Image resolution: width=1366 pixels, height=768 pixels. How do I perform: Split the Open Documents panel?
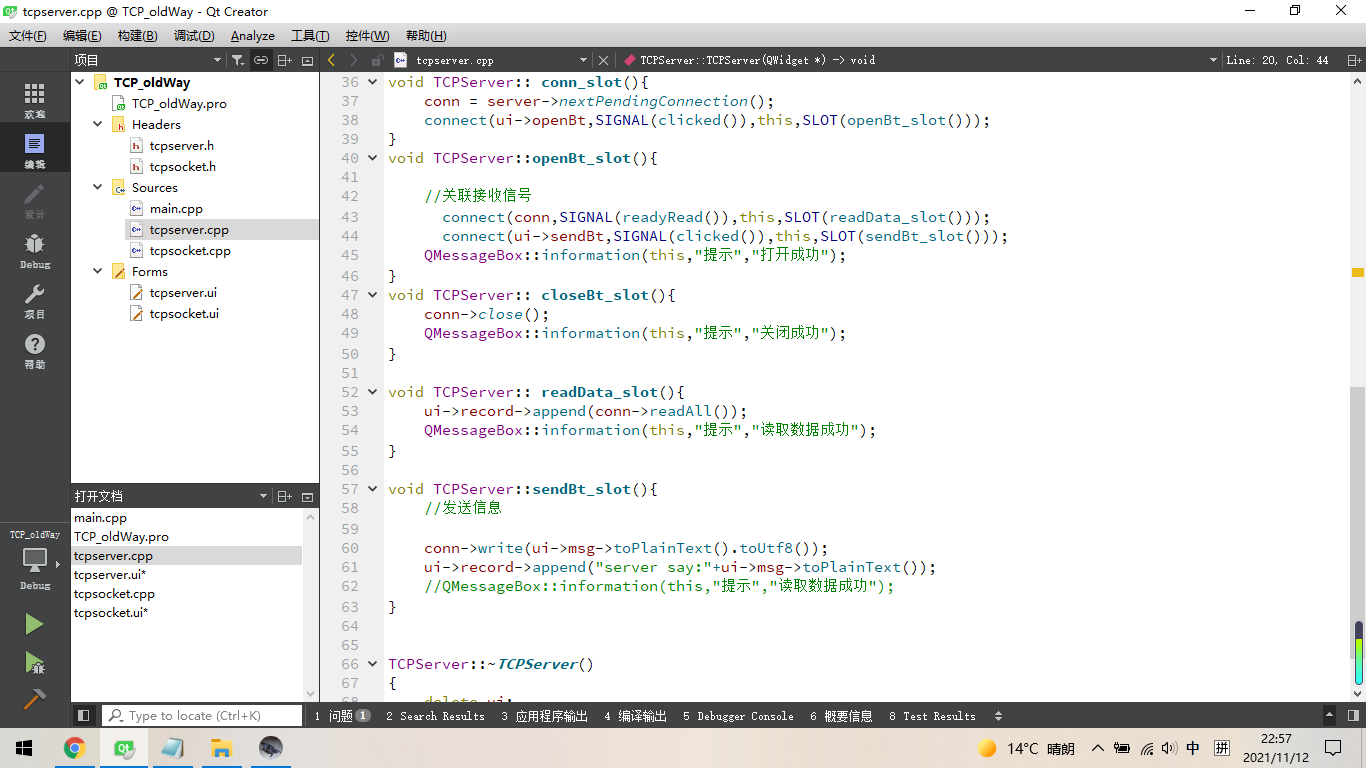(284, 496)
